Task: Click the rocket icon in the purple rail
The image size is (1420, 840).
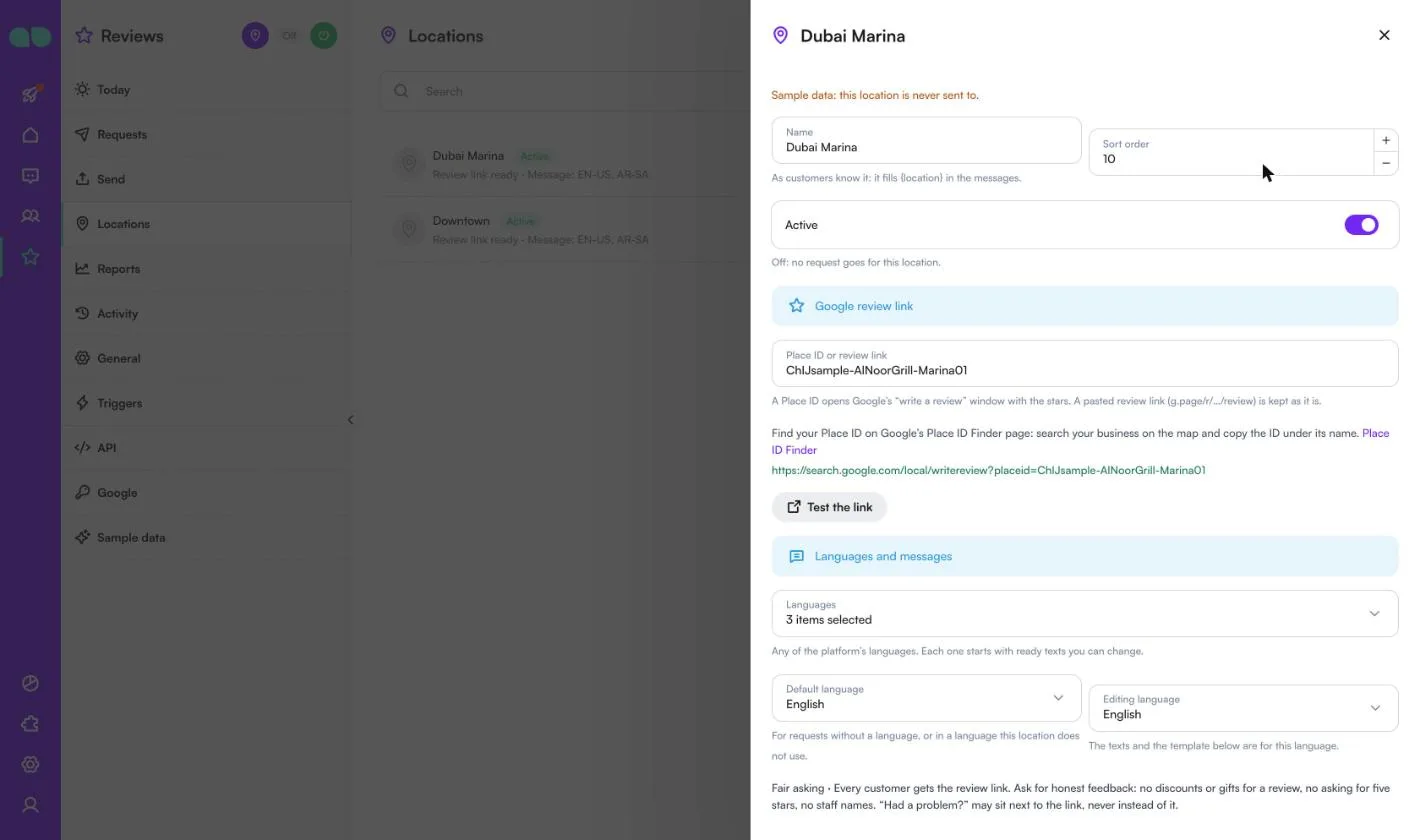Action: pos(30,94)
